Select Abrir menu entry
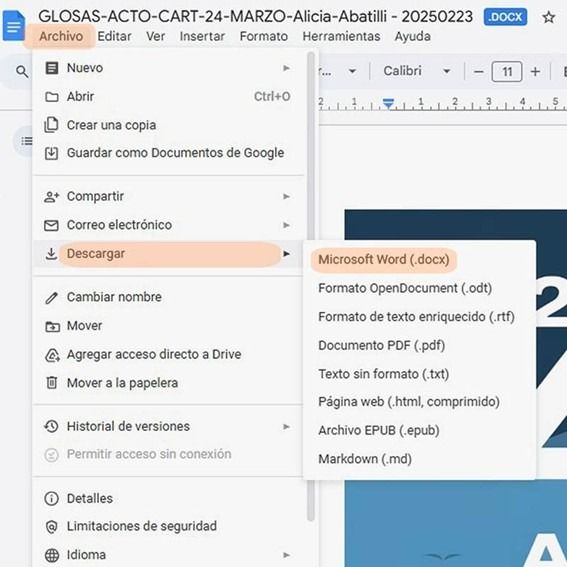This screenshot has height=567, width=567. click(x=168, y=97)
